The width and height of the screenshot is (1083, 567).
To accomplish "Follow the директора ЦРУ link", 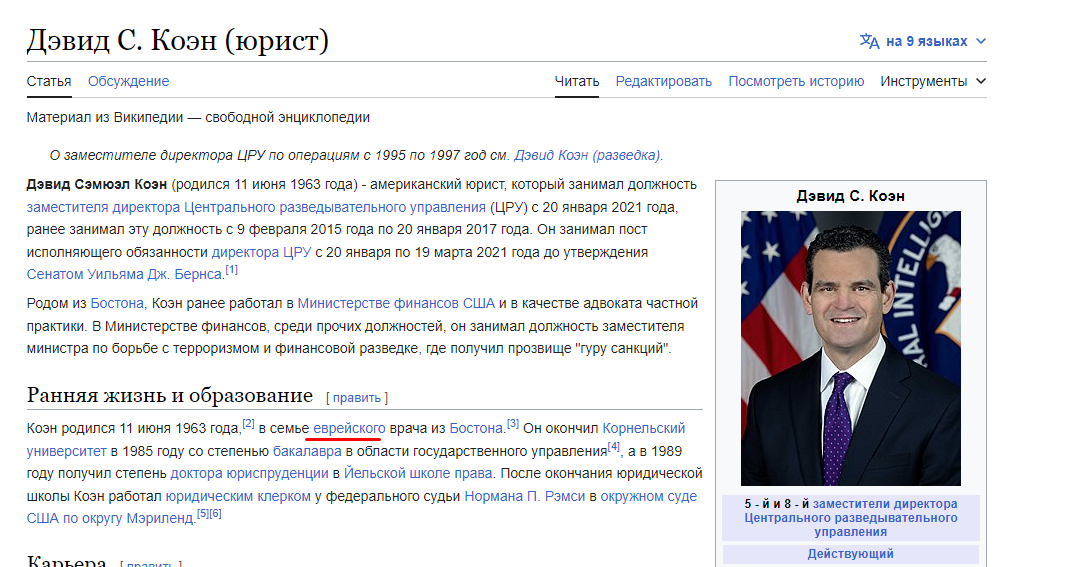I will click(x=261, y=251).
